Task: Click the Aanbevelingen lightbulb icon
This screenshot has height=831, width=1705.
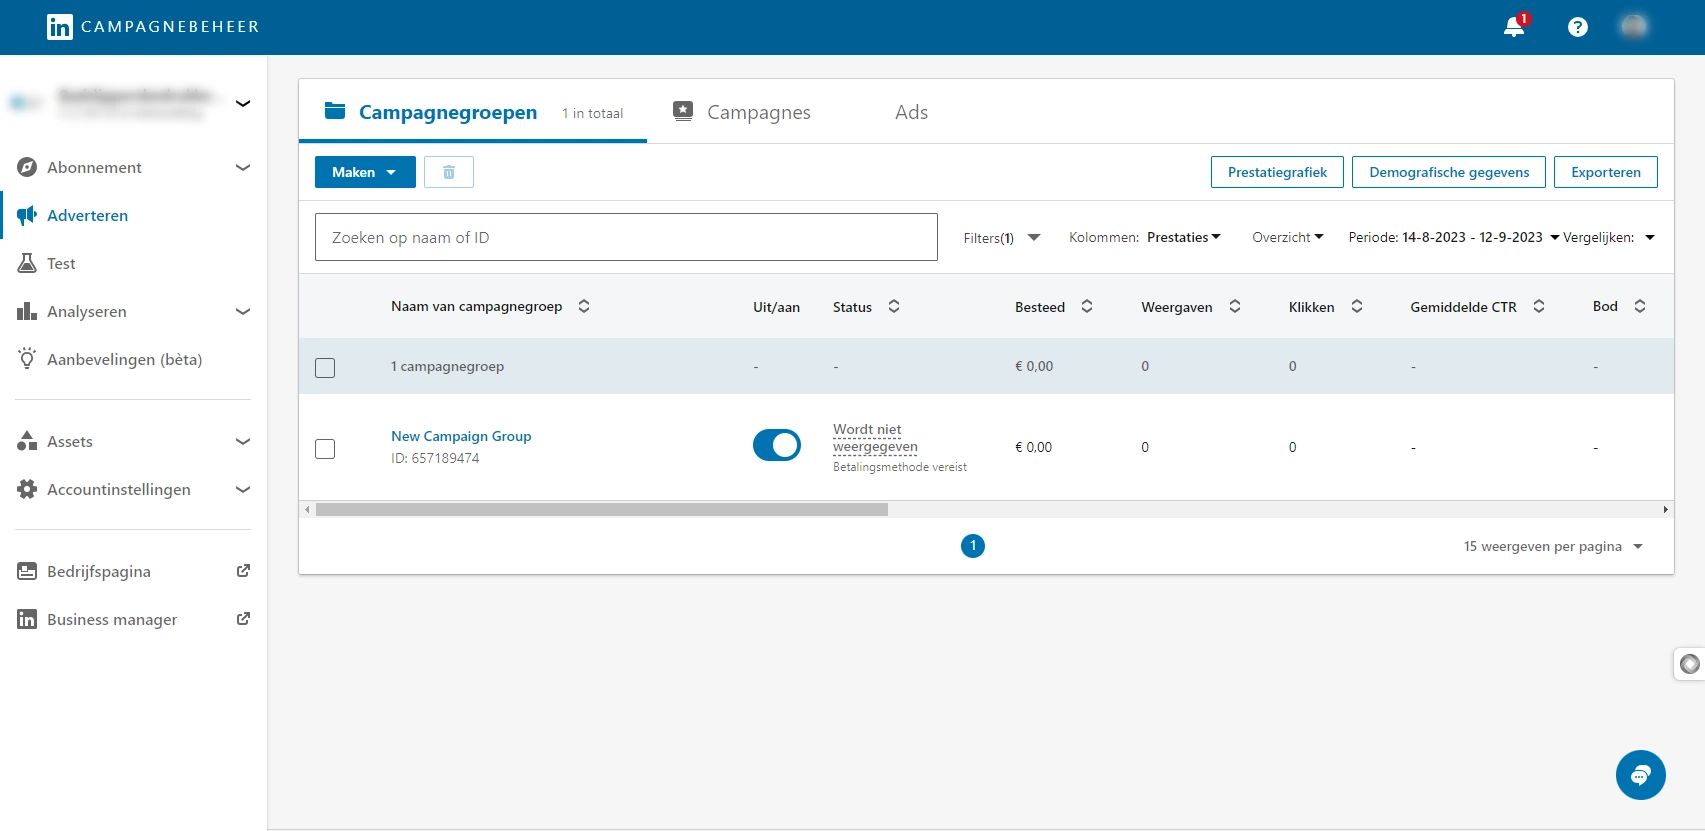Action: tap(27, 358)
